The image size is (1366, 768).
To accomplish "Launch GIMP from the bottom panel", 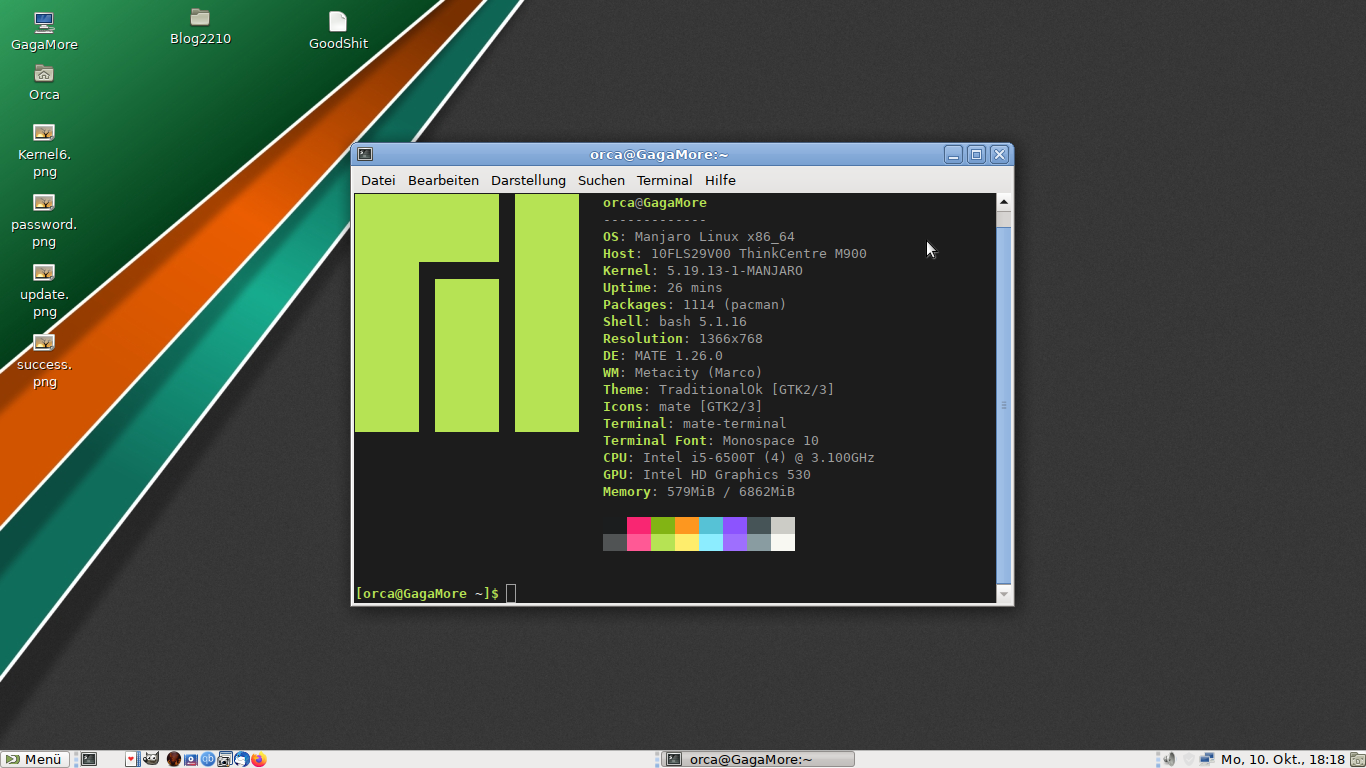I will coord(151,758).
